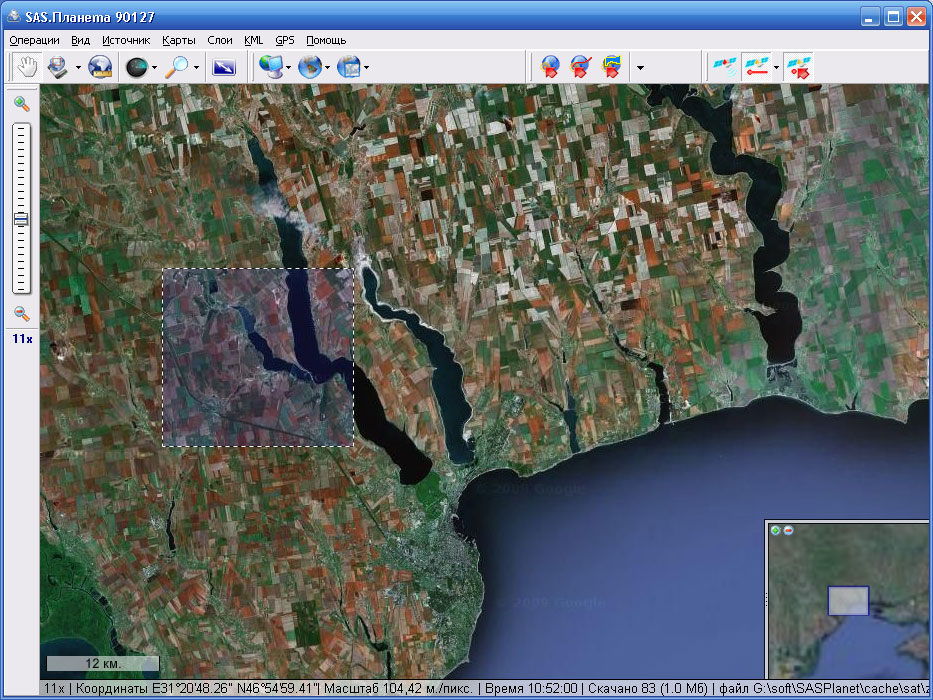
Task: Click the globe with yellow polygon icon
Action: coord(611,67)
